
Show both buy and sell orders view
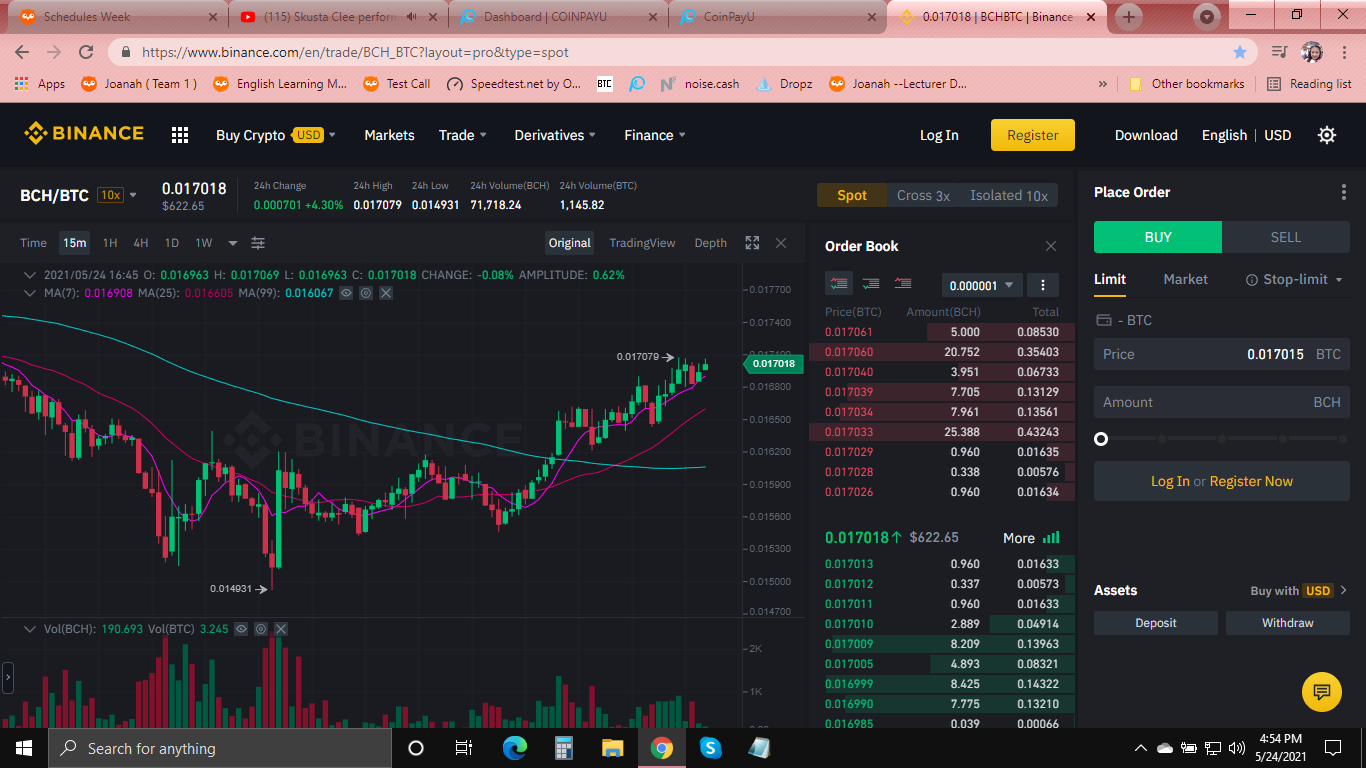(x=839, y=284)
